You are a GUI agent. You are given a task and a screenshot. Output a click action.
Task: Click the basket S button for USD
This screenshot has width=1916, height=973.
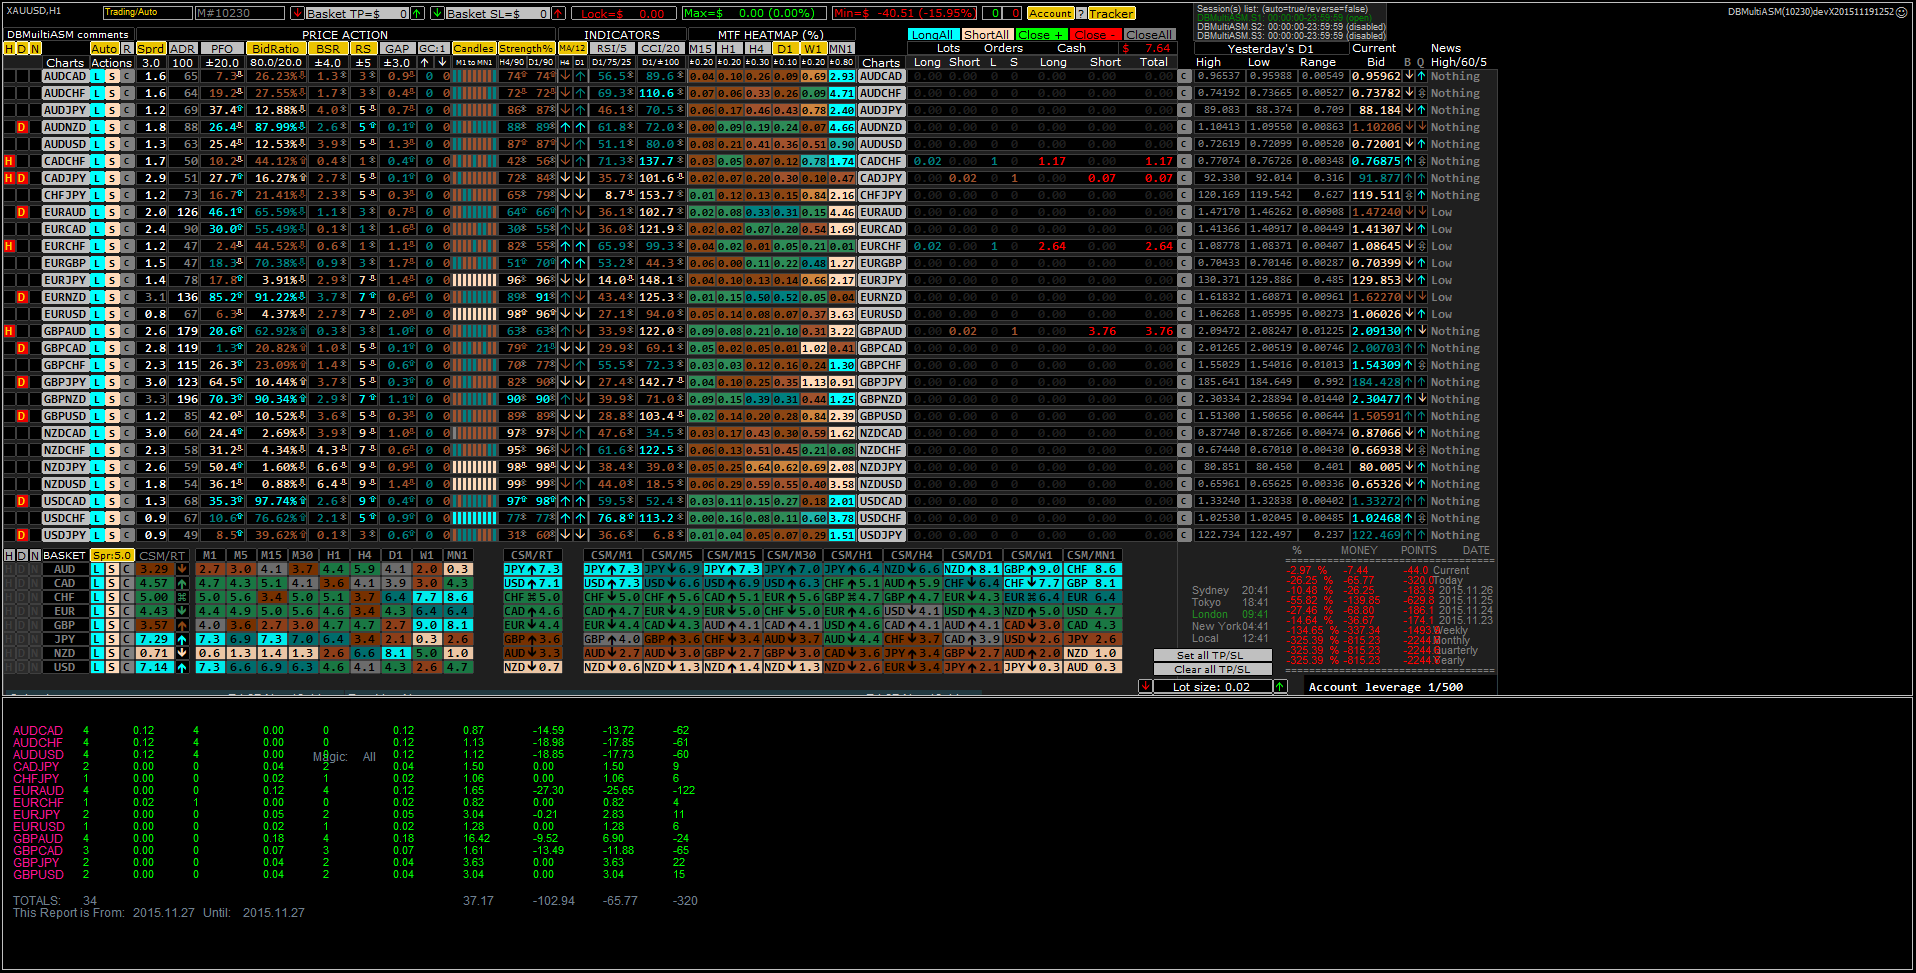point(113,667)
